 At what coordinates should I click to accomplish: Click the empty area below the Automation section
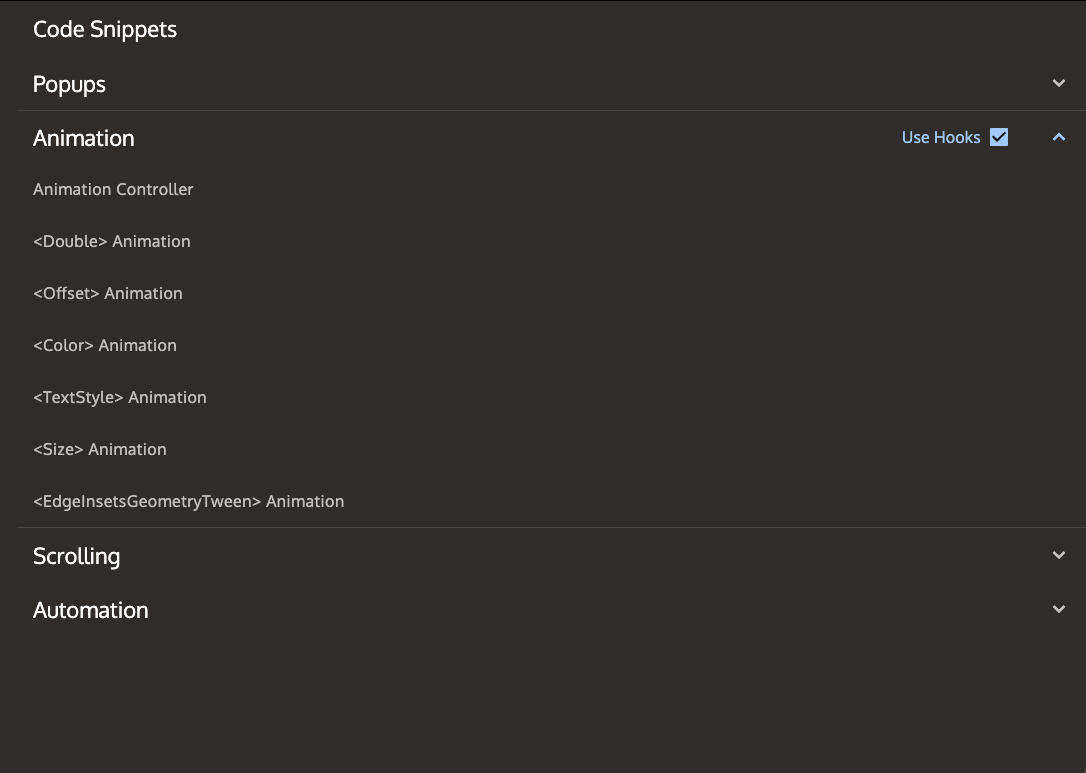tap(543, 700)
